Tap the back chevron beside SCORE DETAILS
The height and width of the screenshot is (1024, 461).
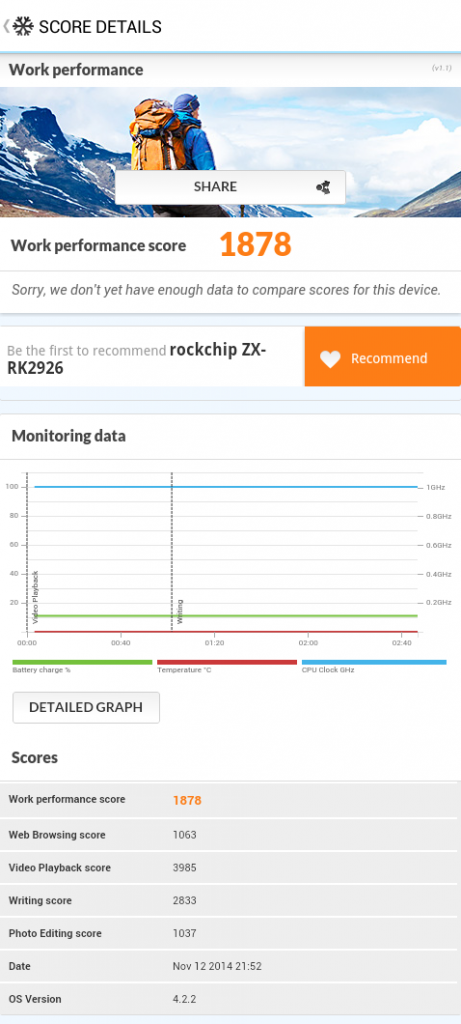[x=6, y=27]
